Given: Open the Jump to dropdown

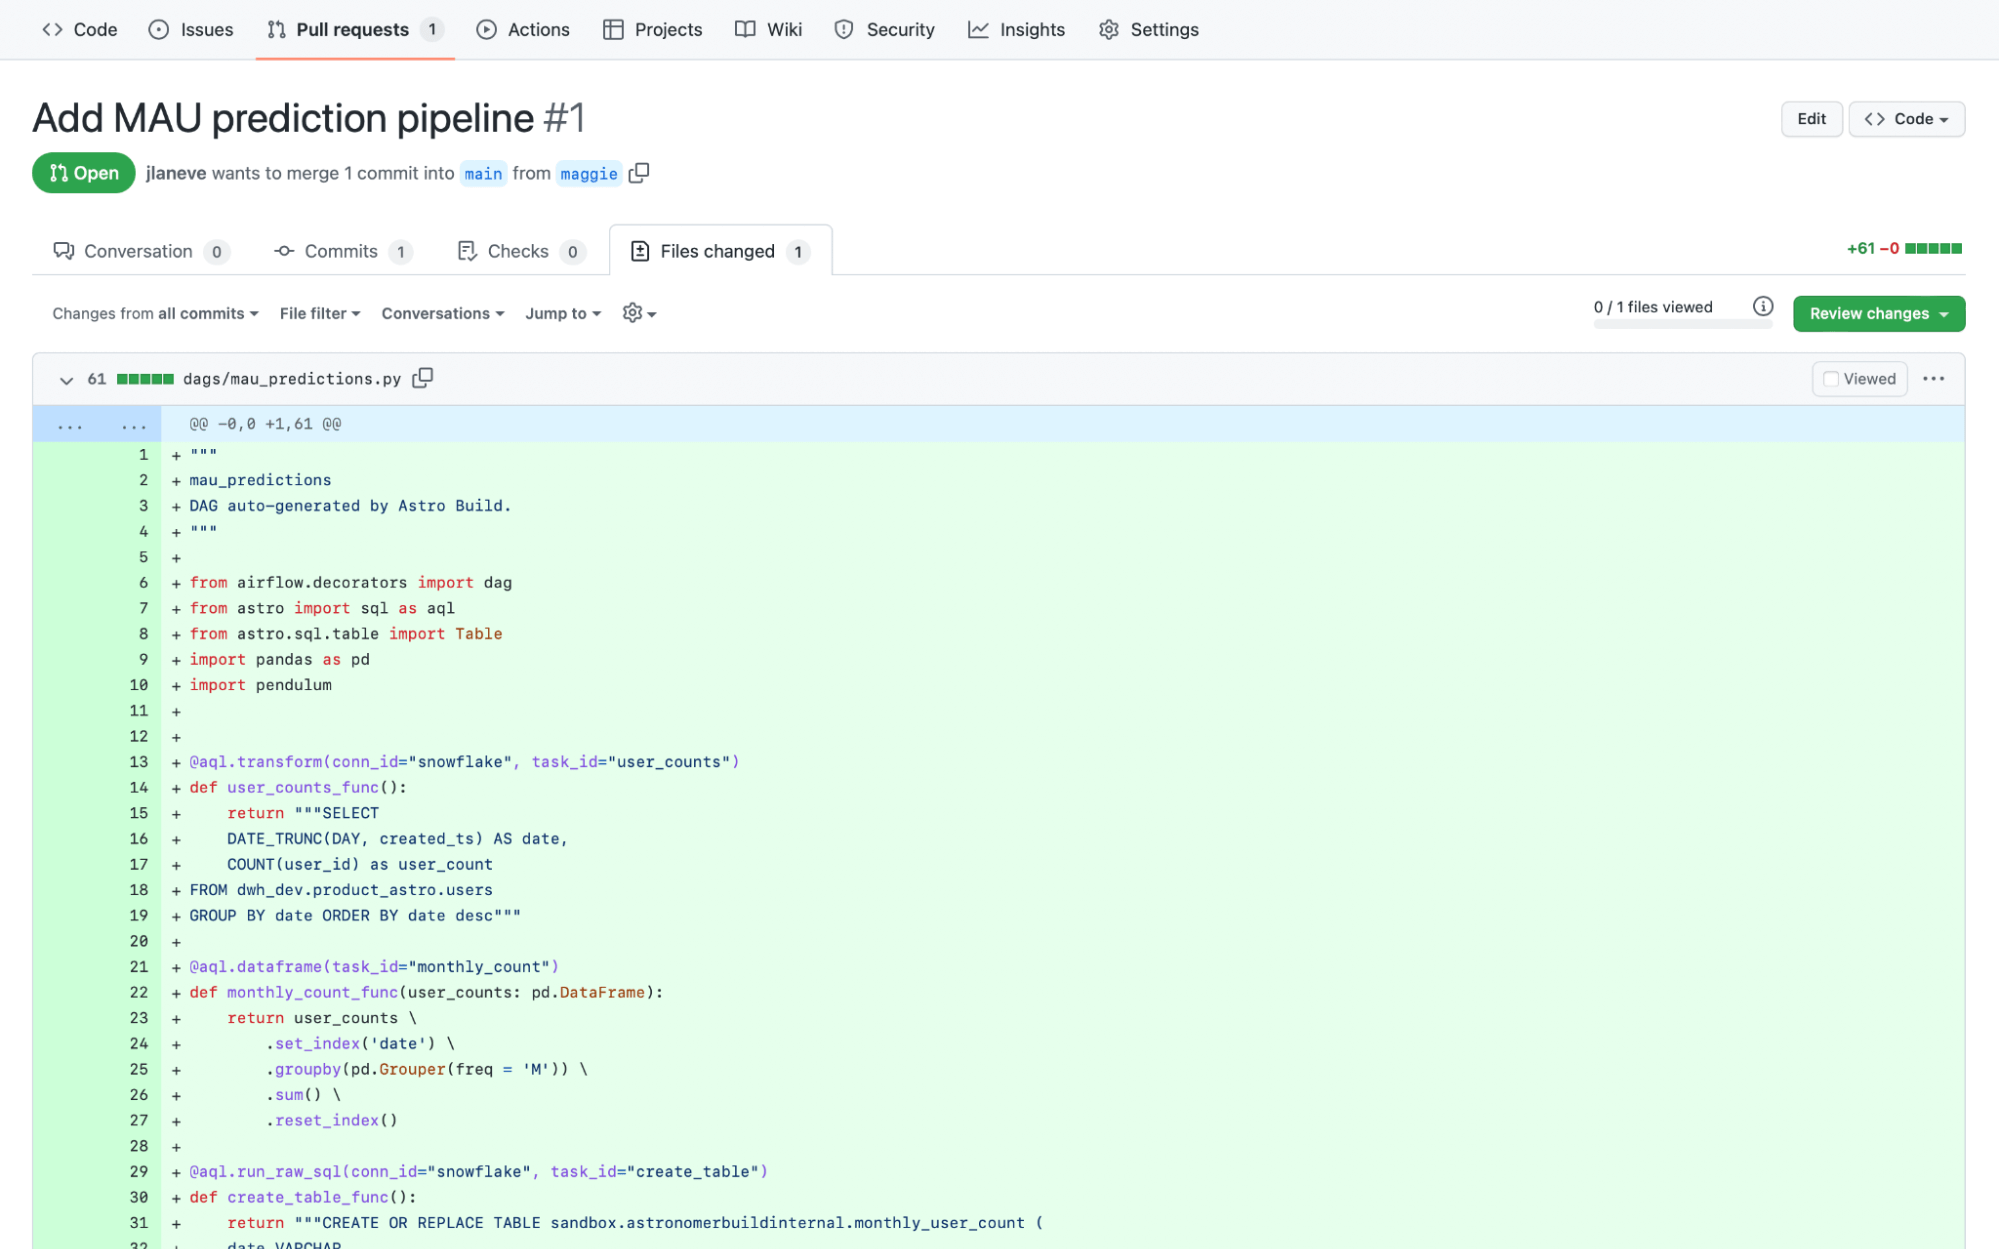Looking at the screenshot, I should (562, 313).
